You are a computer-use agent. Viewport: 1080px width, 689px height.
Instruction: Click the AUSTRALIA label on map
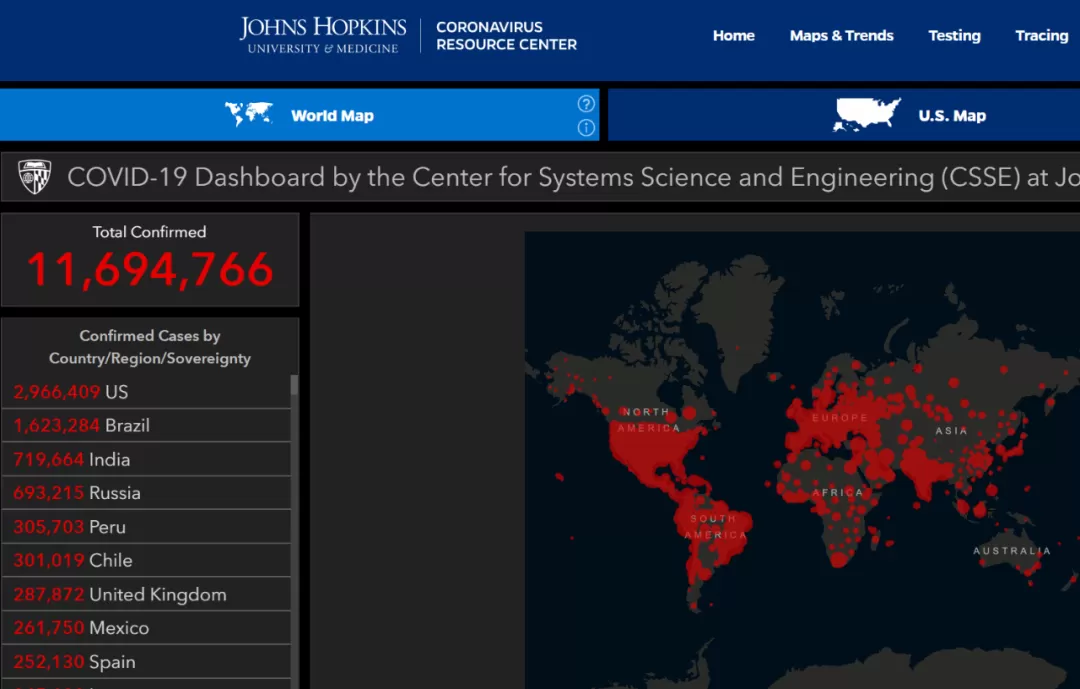(1012, 551)
